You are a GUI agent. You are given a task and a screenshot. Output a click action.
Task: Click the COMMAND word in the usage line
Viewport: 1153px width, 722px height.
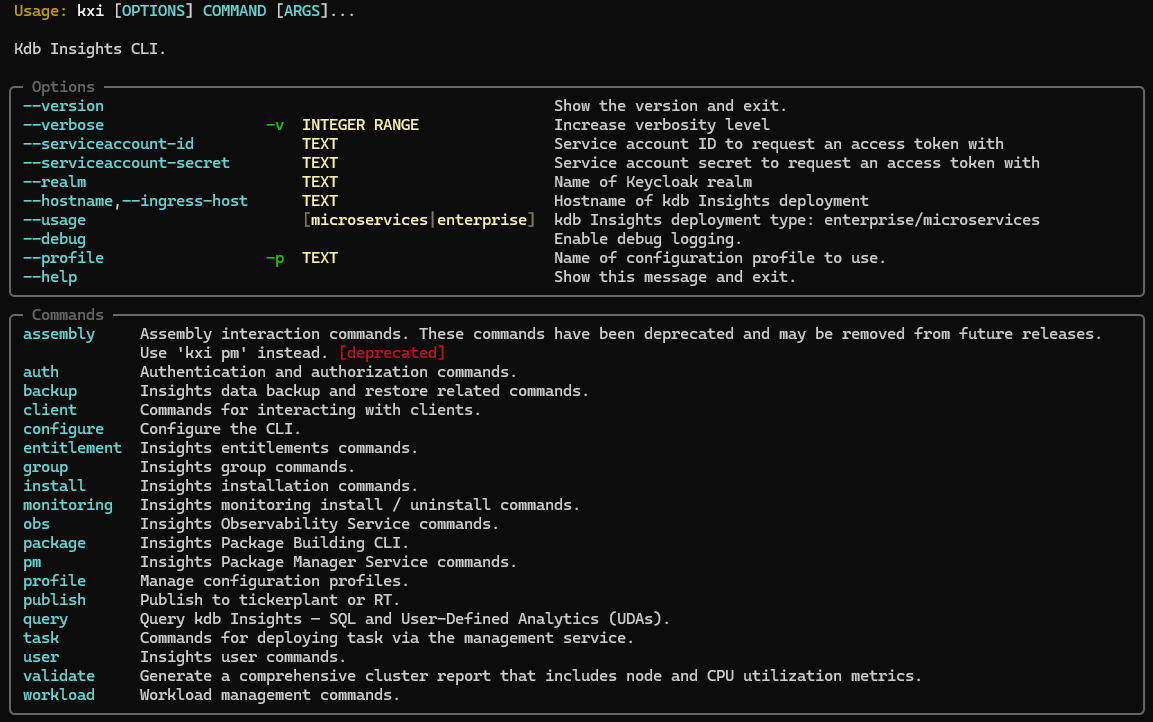point(235,11)
